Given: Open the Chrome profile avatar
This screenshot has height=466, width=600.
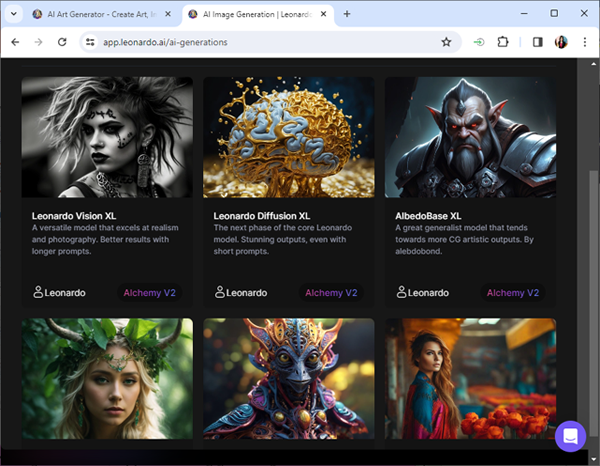Looking at the screenshot, I should 561,42.
